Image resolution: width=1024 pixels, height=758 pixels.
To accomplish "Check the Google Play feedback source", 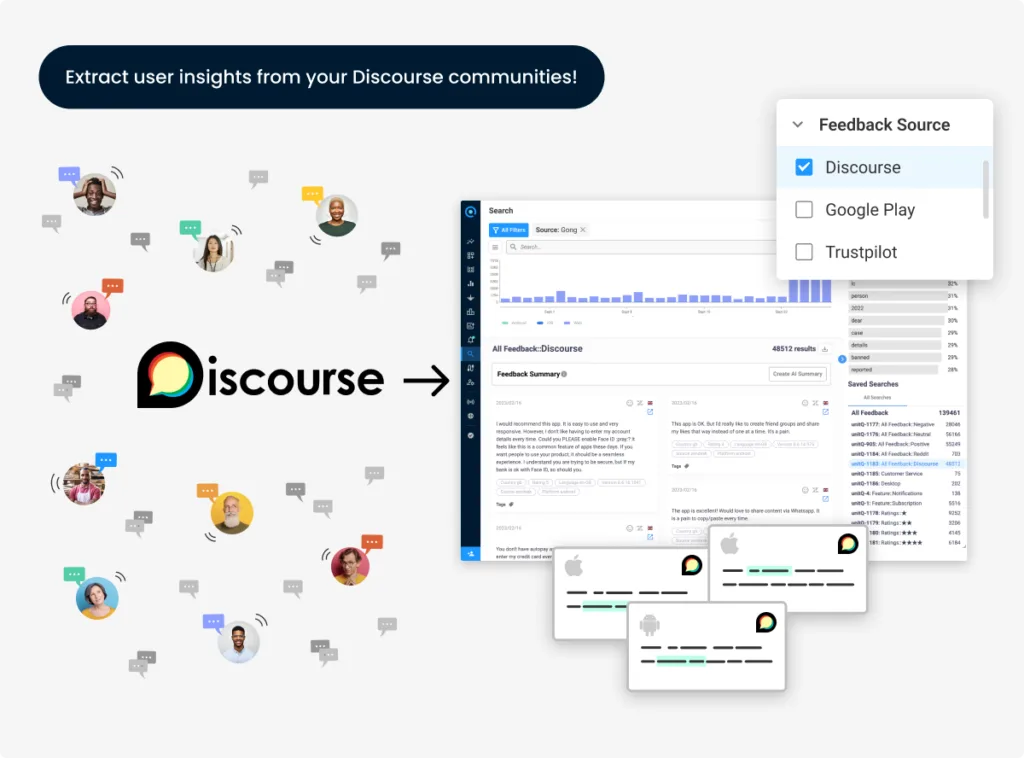I will pyautogui.click(x=804, y=210).
